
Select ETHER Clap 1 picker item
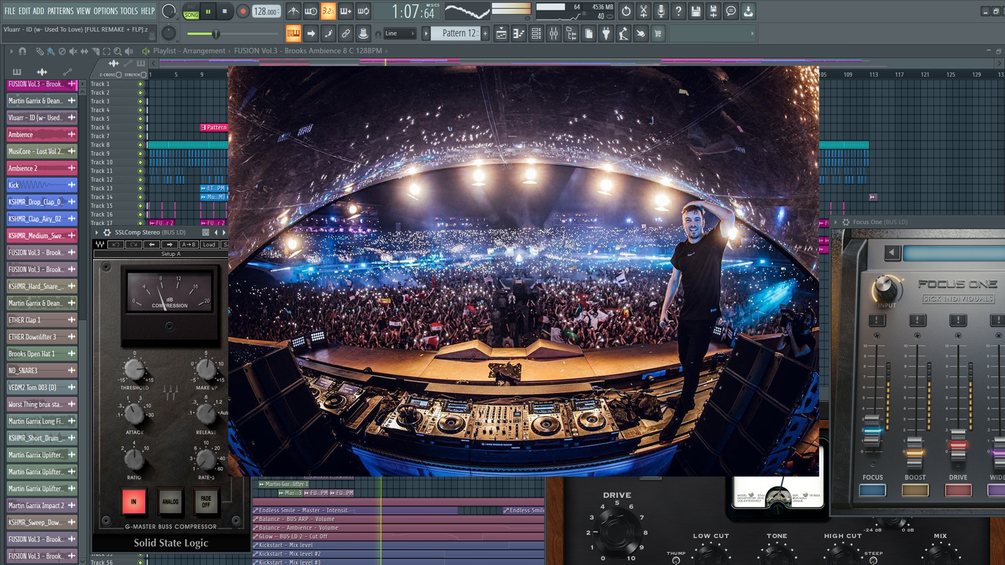(42, 320)
